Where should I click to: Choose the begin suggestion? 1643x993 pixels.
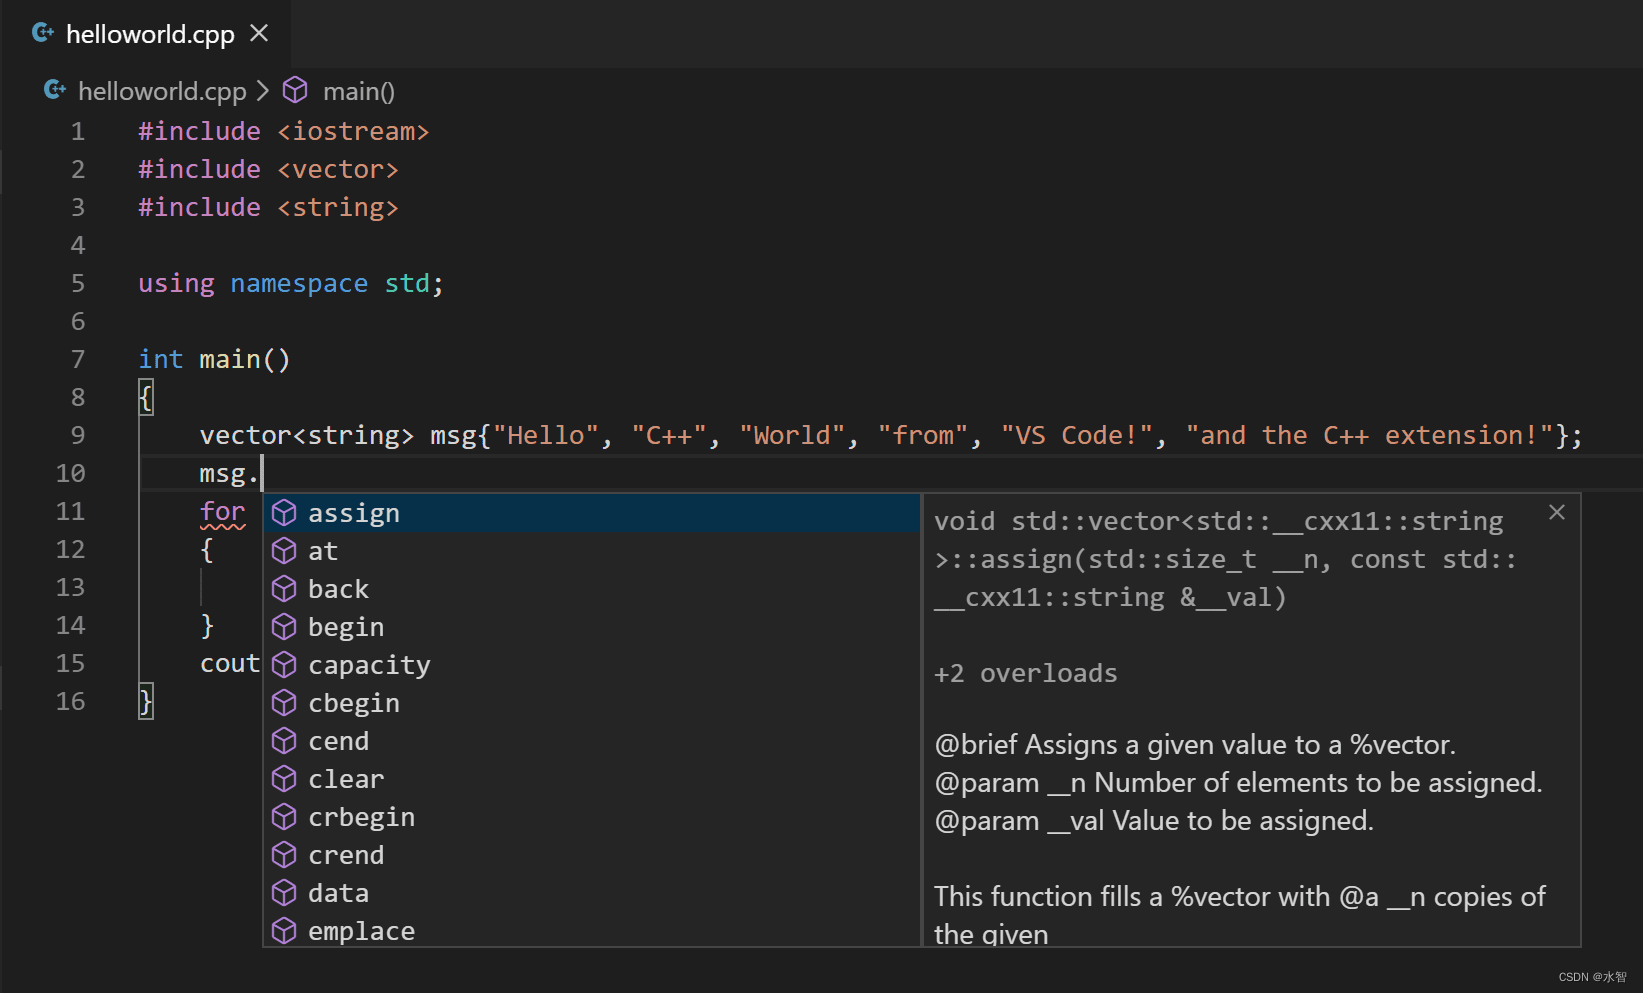[x=591, y=627]
